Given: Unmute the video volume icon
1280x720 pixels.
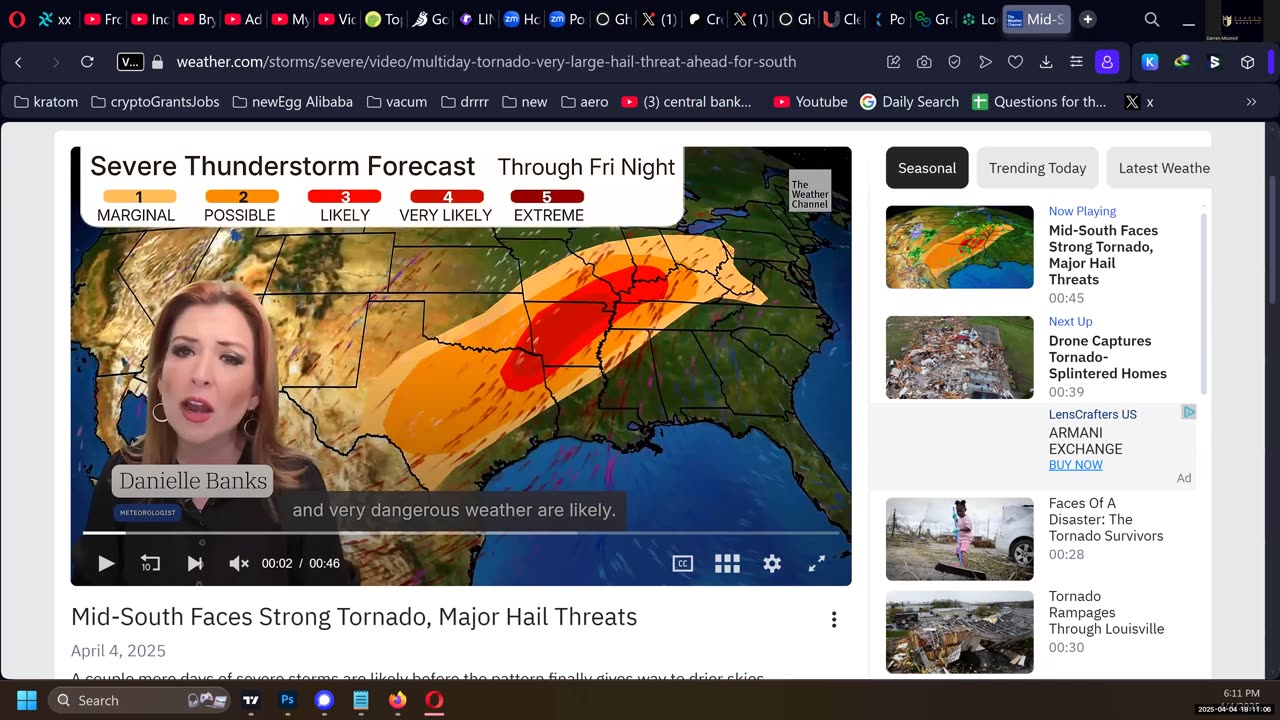Looking at the screenshot, I should point(239,563).
